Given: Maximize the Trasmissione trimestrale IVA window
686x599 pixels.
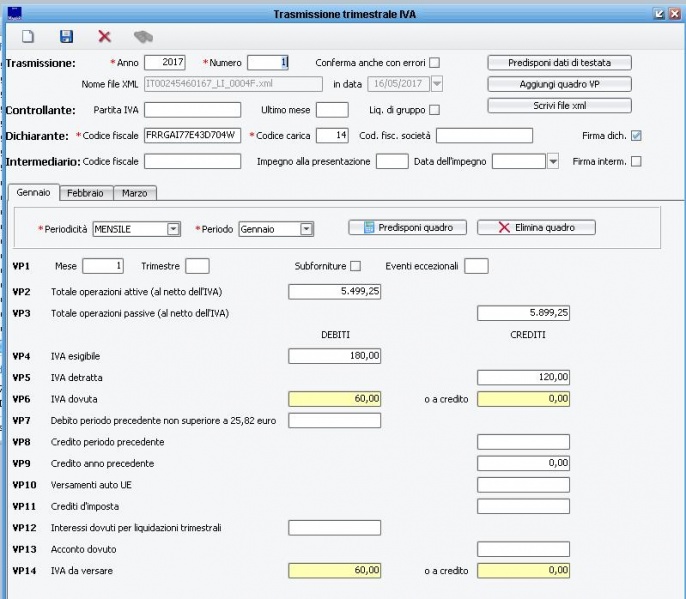Looking at the screenshot, I should click(x=659, y=13).
